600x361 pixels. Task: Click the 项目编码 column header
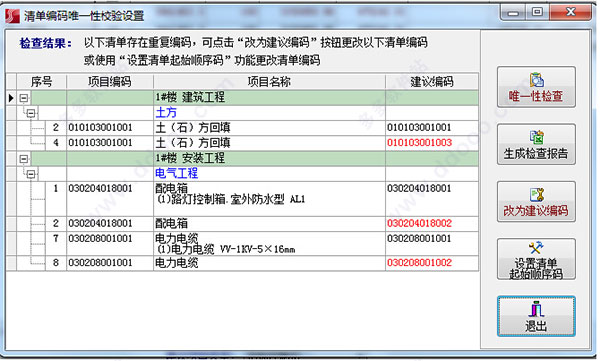110,82
